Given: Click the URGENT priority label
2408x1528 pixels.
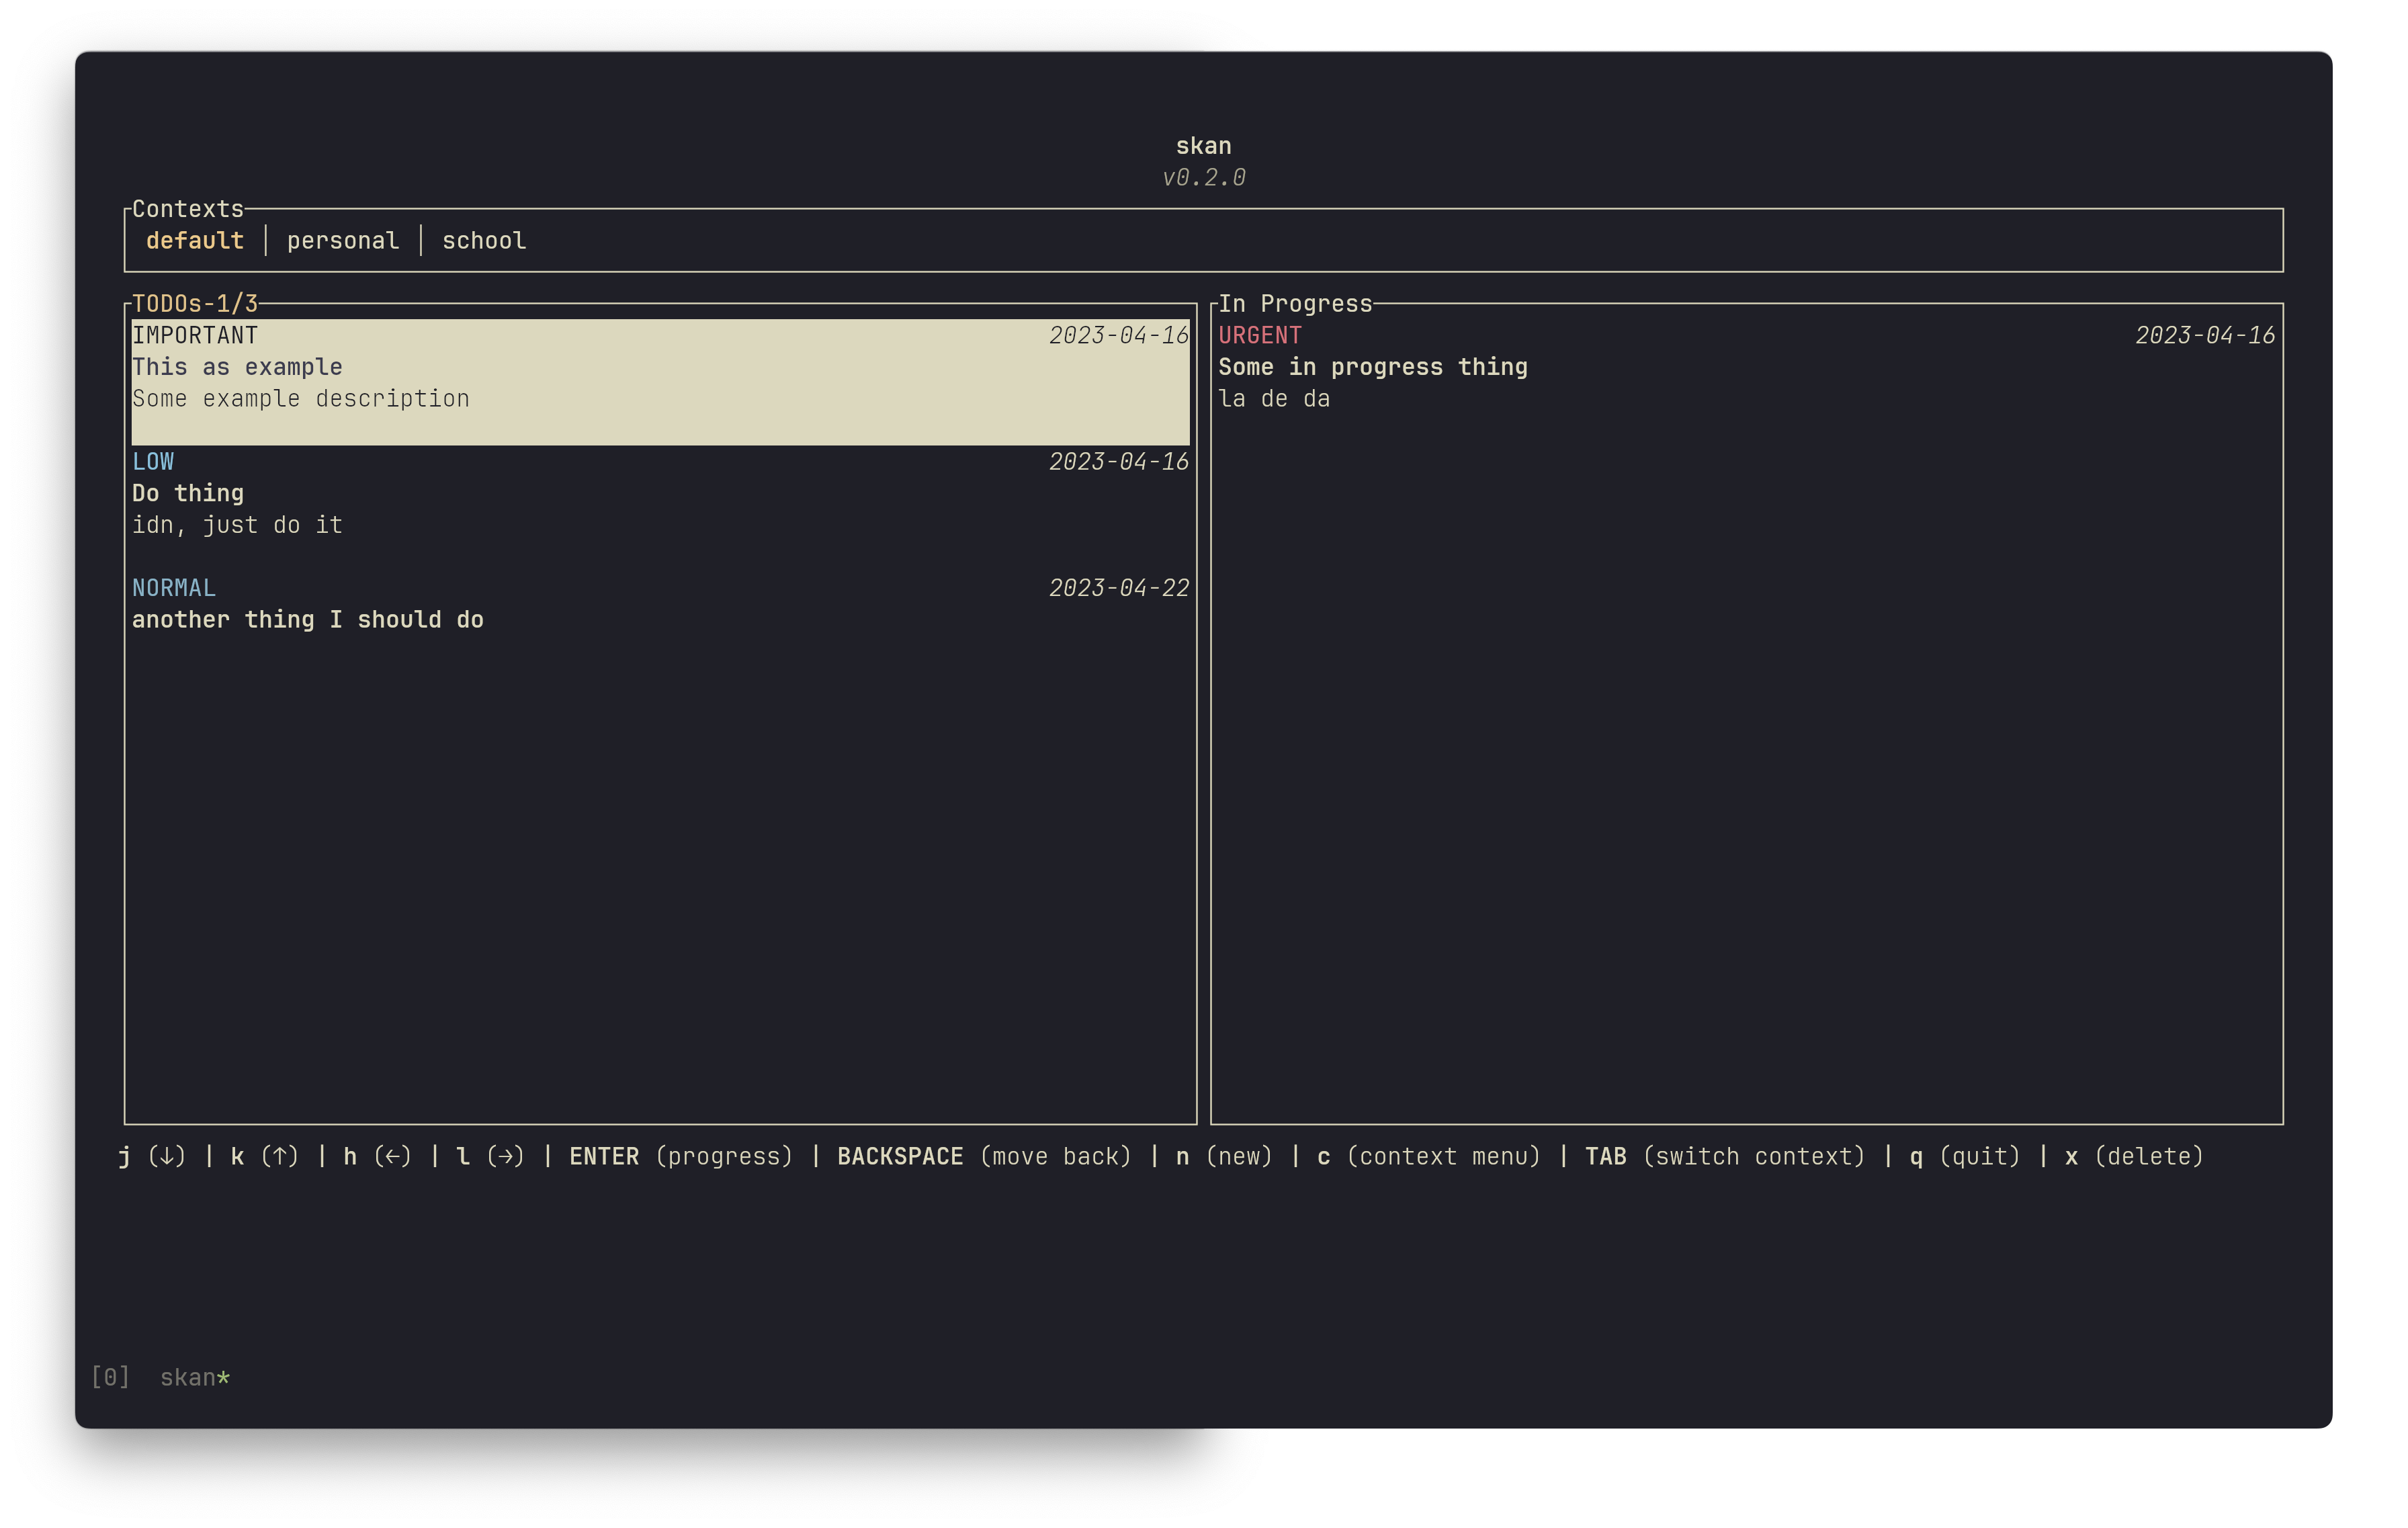Looking at the screenshot, I should tap(1260, 336).
